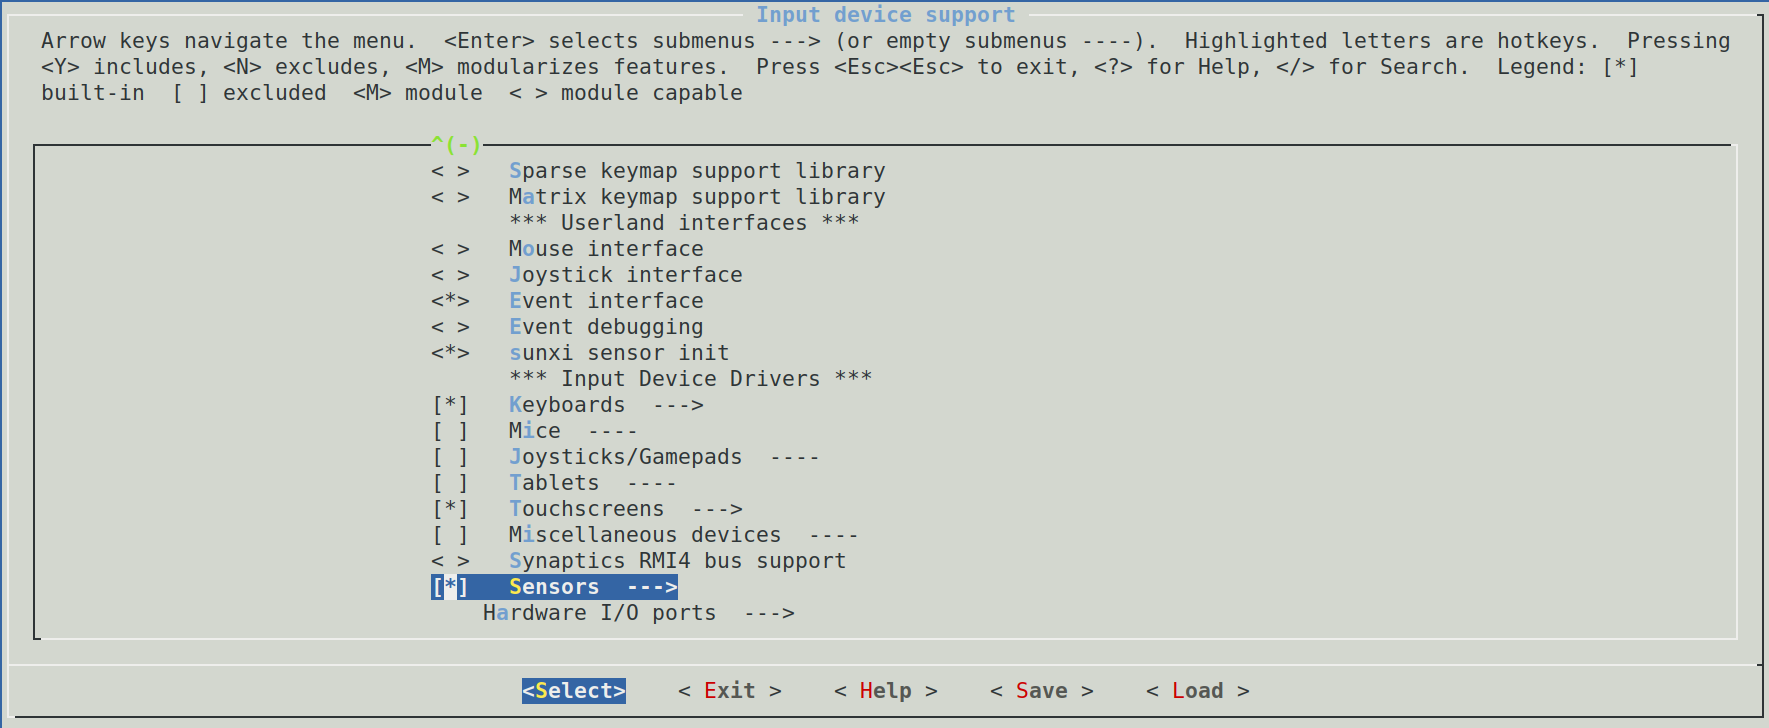Click the Userland interfaces section heading
This screenshot has width=1769, height=728.
(684, 223)
